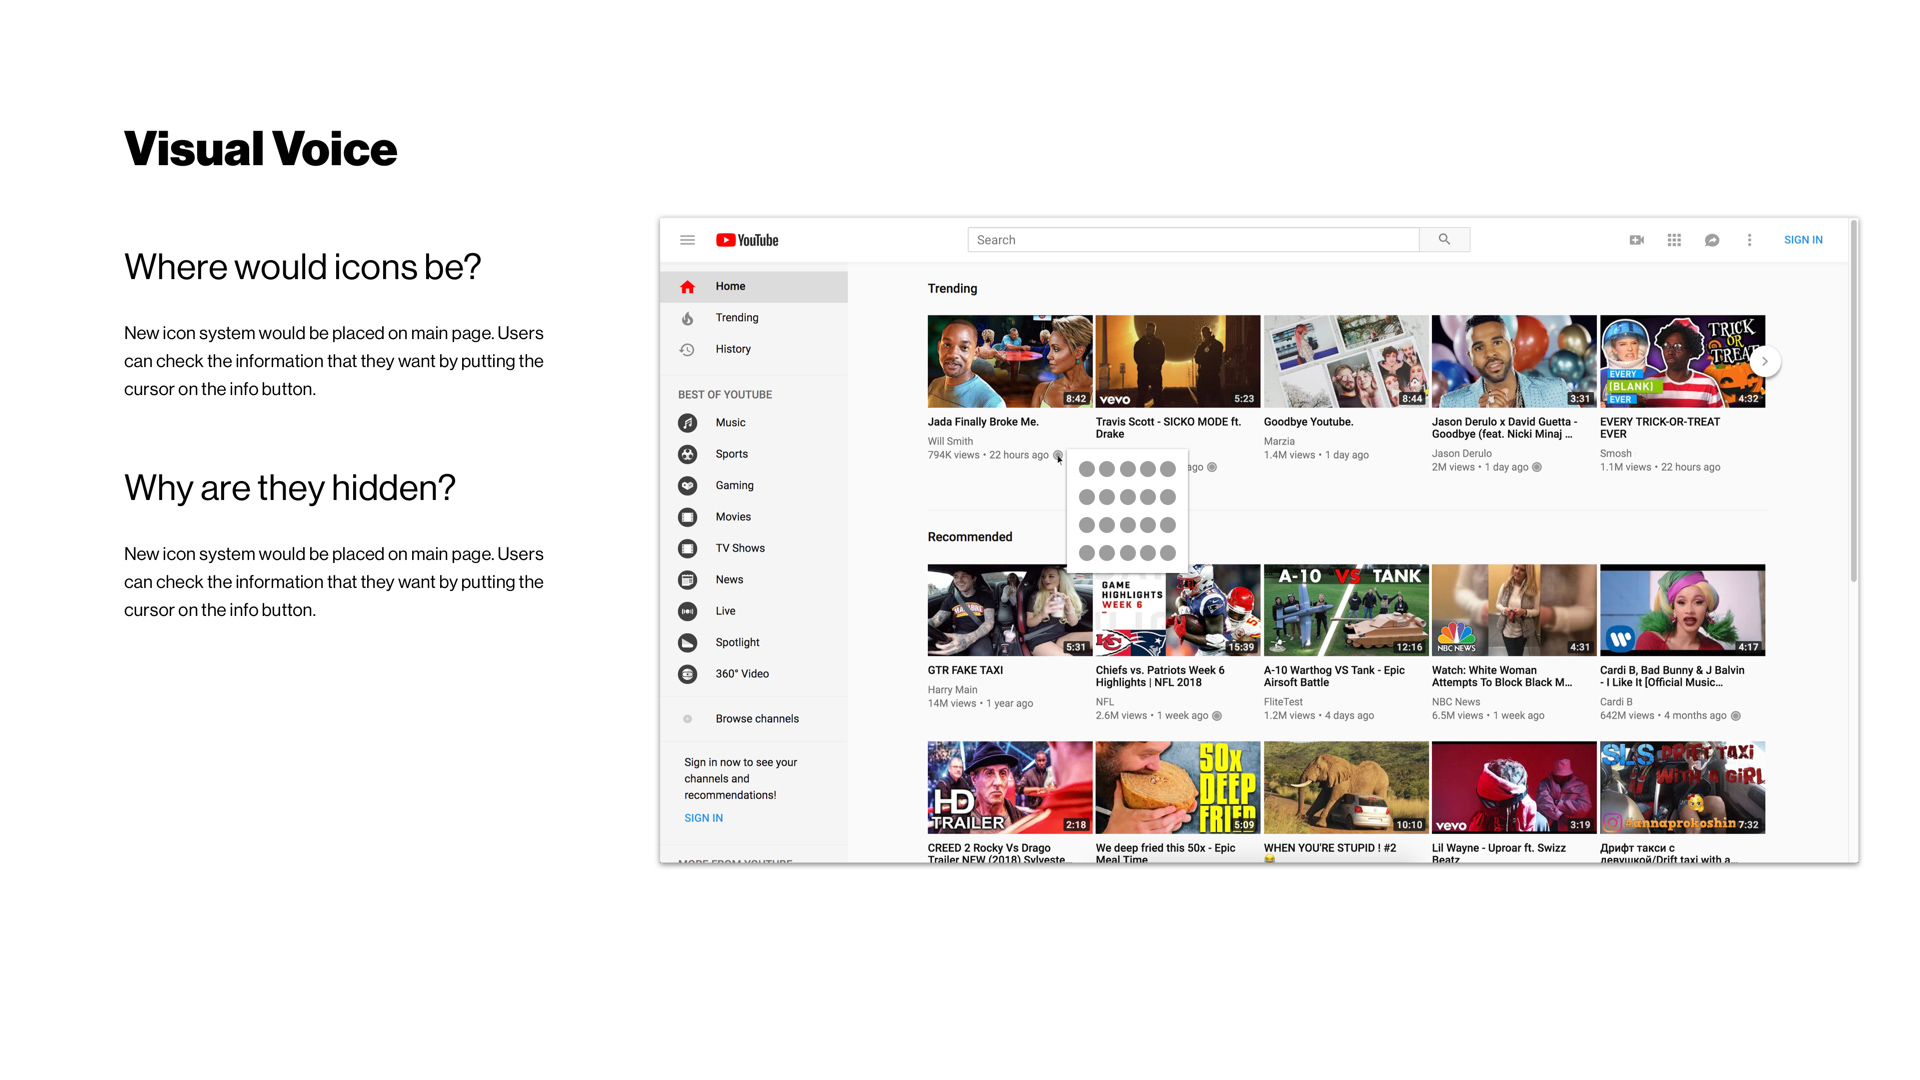Viewport: 1920px width, 1080px height.
Task: Click the SIGN IN link
Action: click(1803, 240)
